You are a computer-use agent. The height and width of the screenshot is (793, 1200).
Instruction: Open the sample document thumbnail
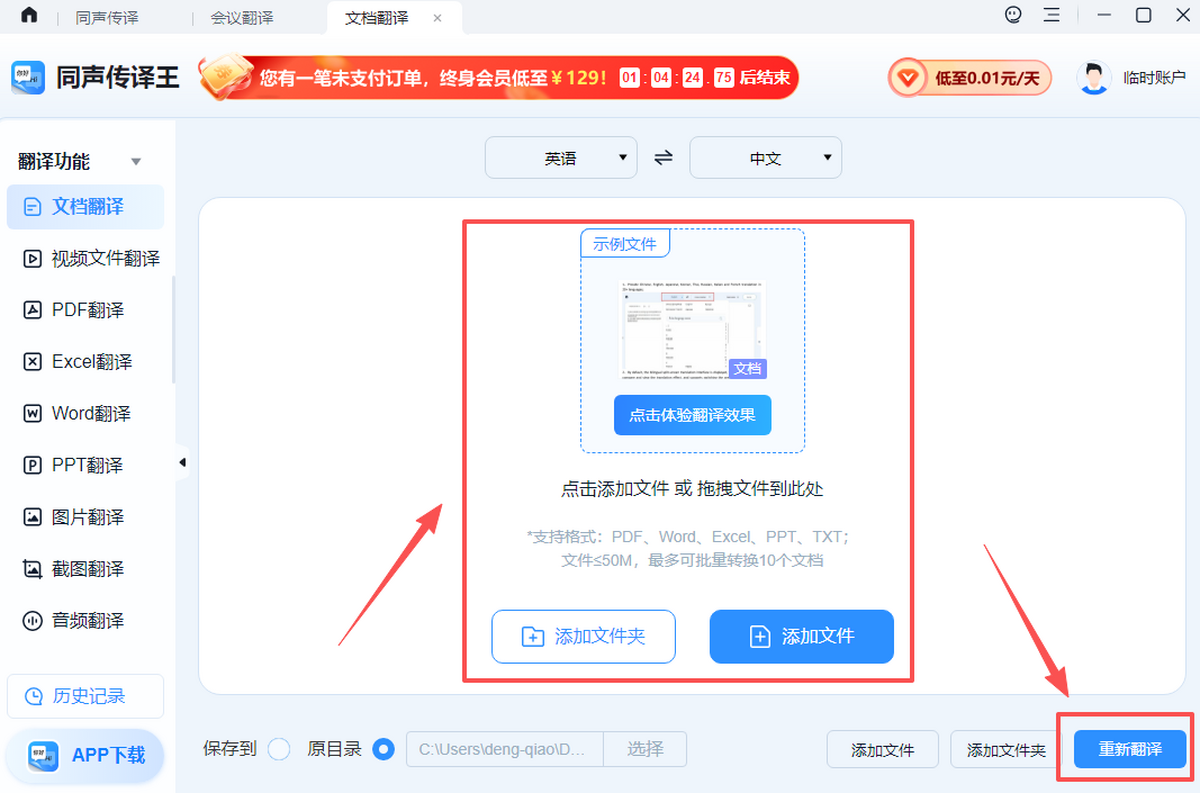pyautogui.click(x=692, y=330)
